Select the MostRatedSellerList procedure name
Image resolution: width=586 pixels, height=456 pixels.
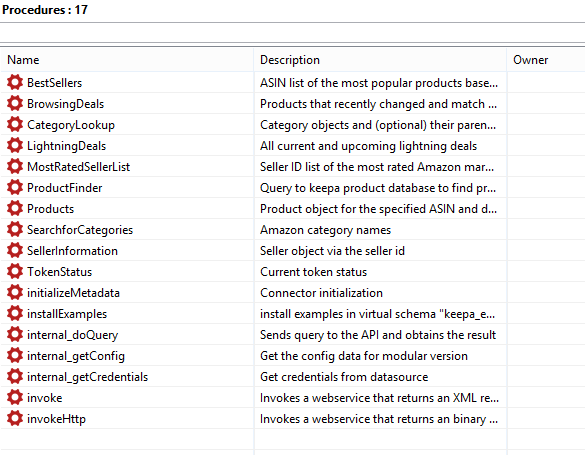(x=78, y=167)
